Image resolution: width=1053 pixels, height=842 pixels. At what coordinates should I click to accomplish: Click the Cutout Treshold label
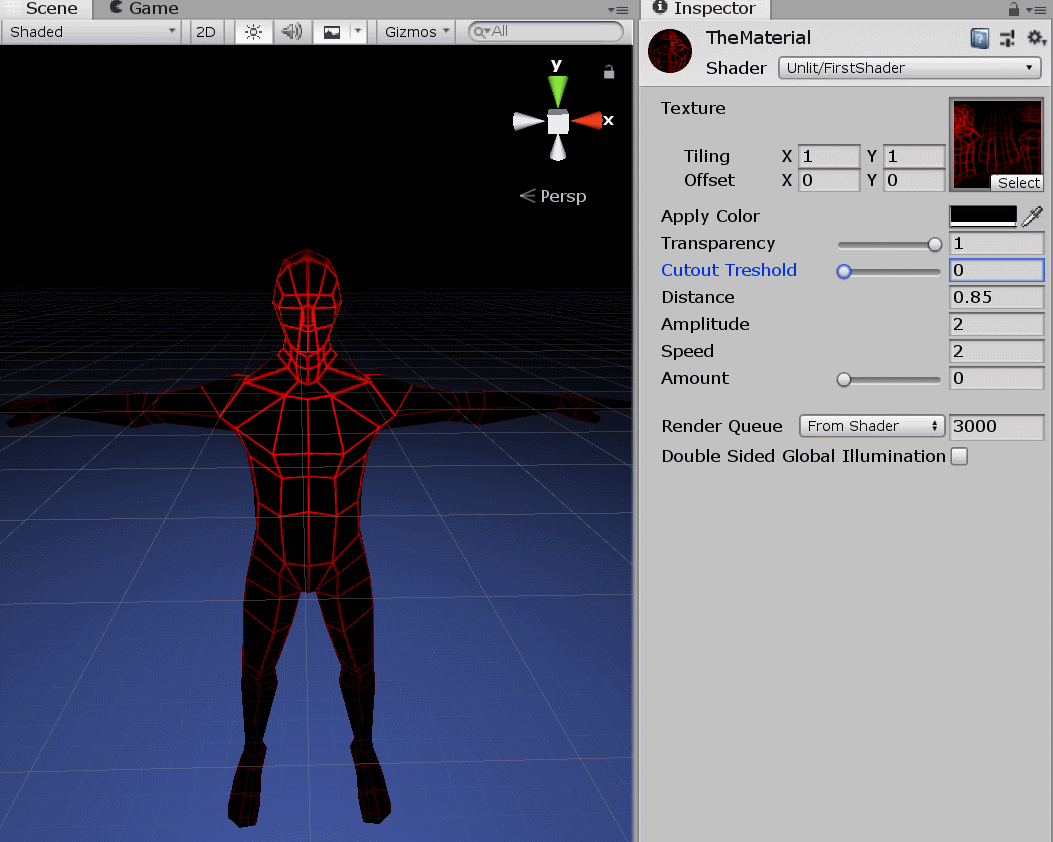pos(729,270)
